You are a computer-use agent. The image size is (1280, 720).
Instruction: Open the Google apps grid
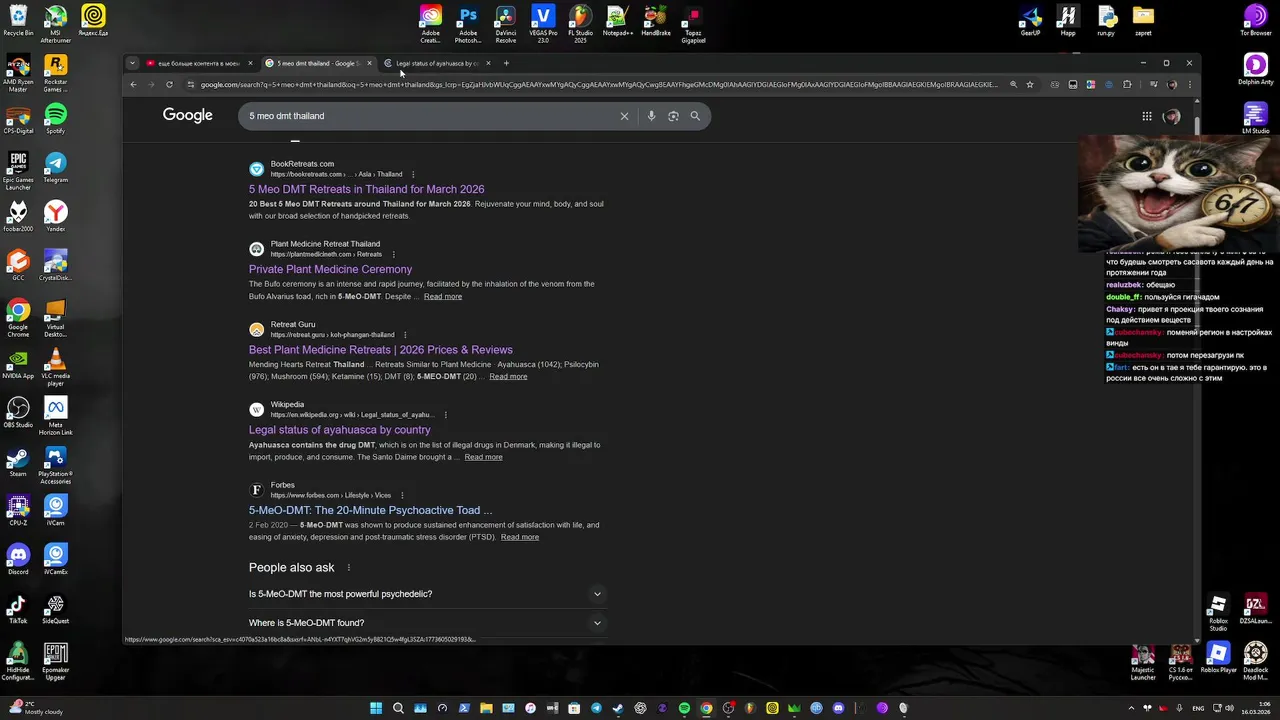click(1147, 116)
